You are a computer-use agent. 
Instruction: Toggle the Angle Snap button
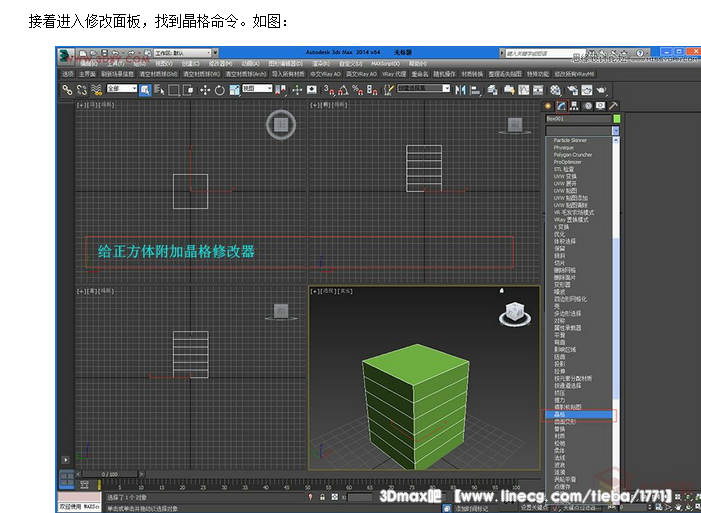[343, 90]
